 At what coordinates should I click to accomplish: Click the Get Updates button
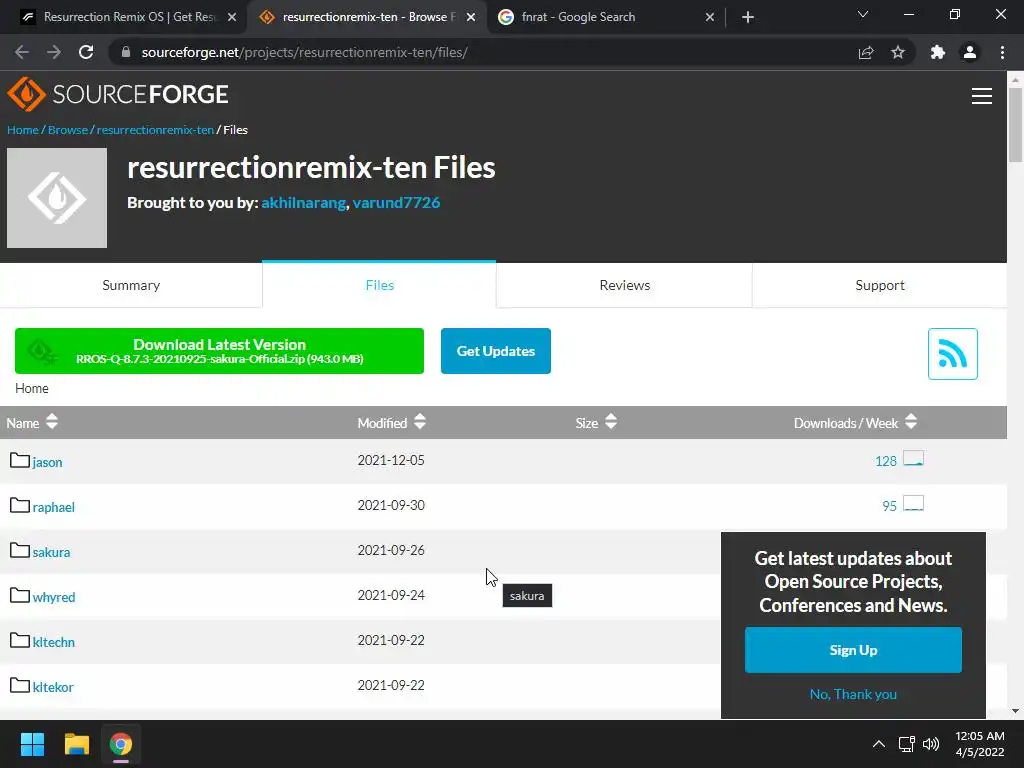pos(496,351)
